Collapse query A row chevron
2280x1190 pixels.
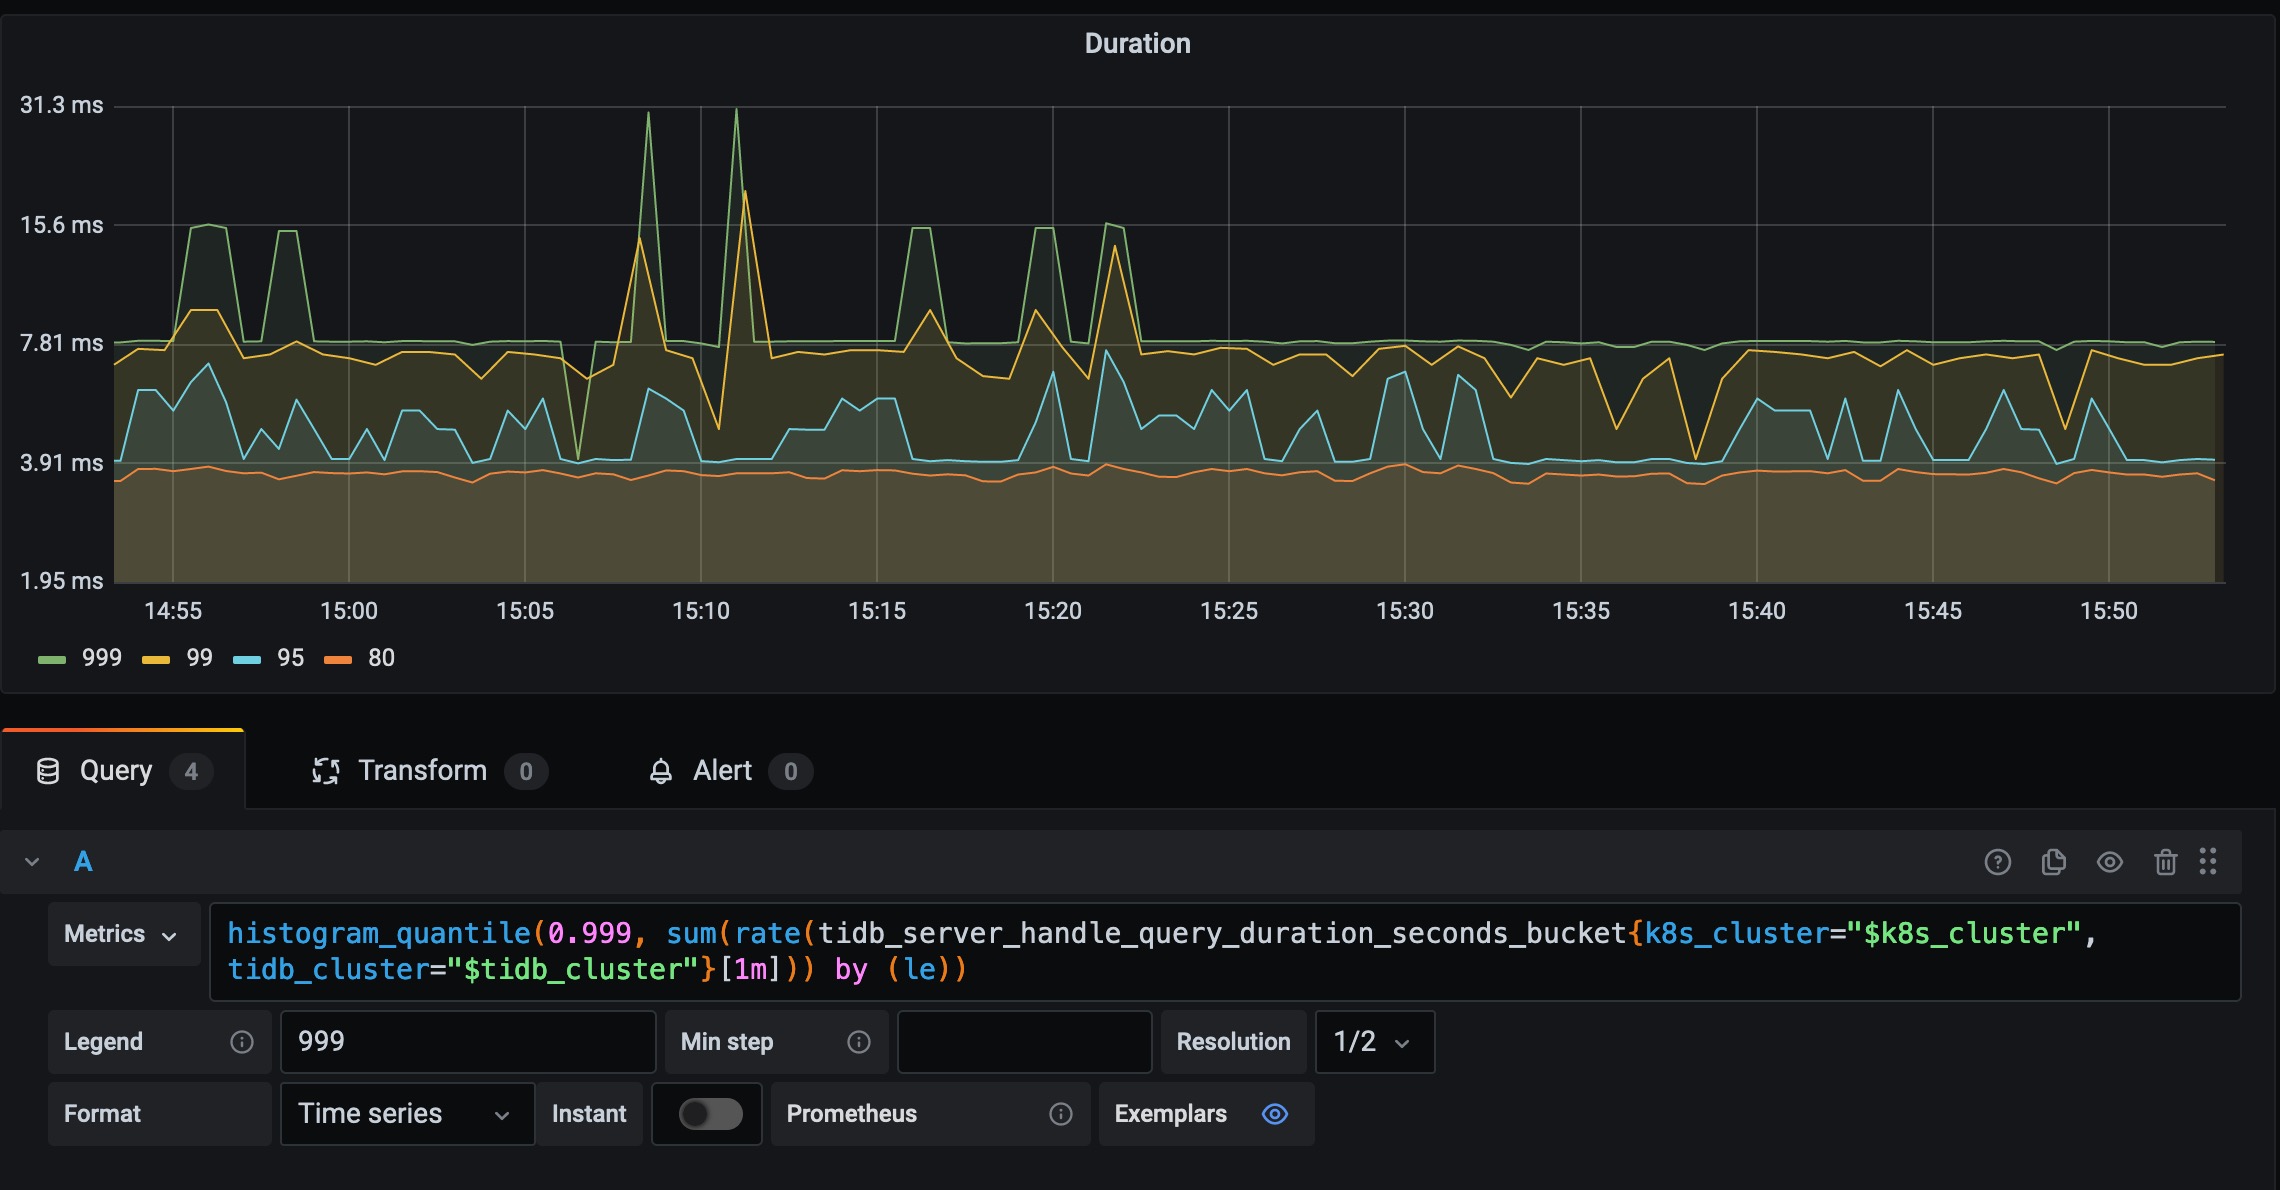[32, 862]
